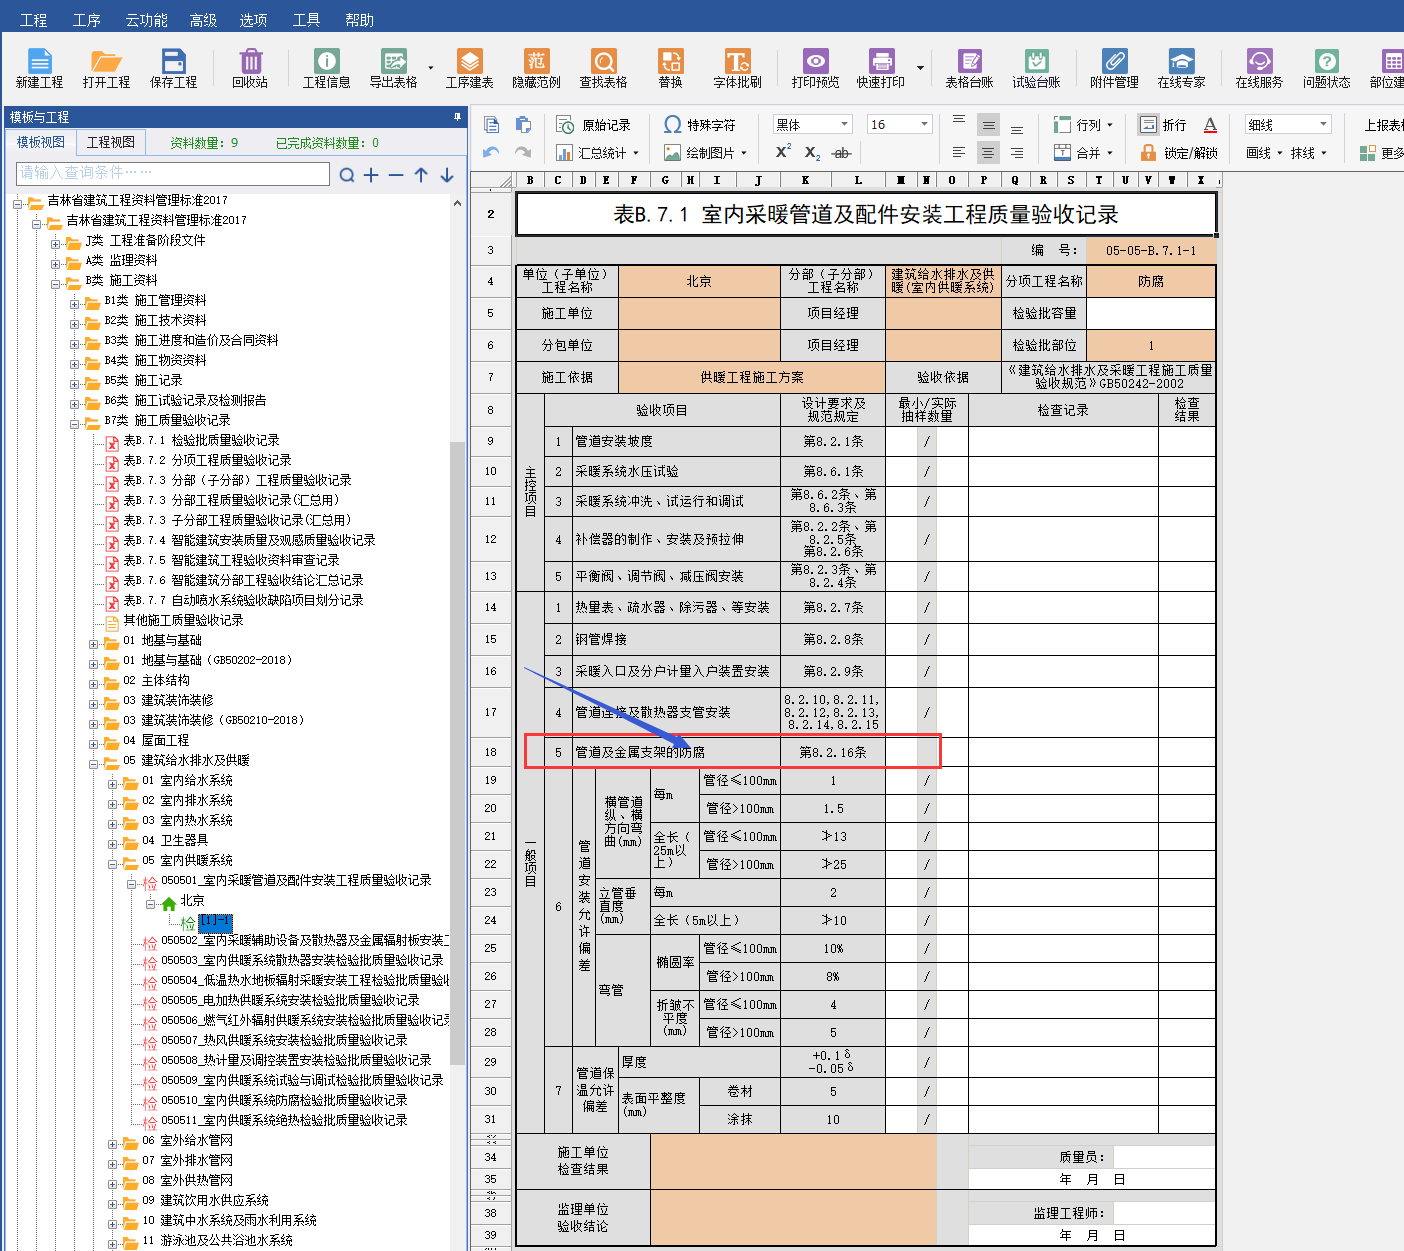Expand the 06 室外给水管网 tree node
The height and width of the screenshot is (1251, 1404).
(112, 1143)
